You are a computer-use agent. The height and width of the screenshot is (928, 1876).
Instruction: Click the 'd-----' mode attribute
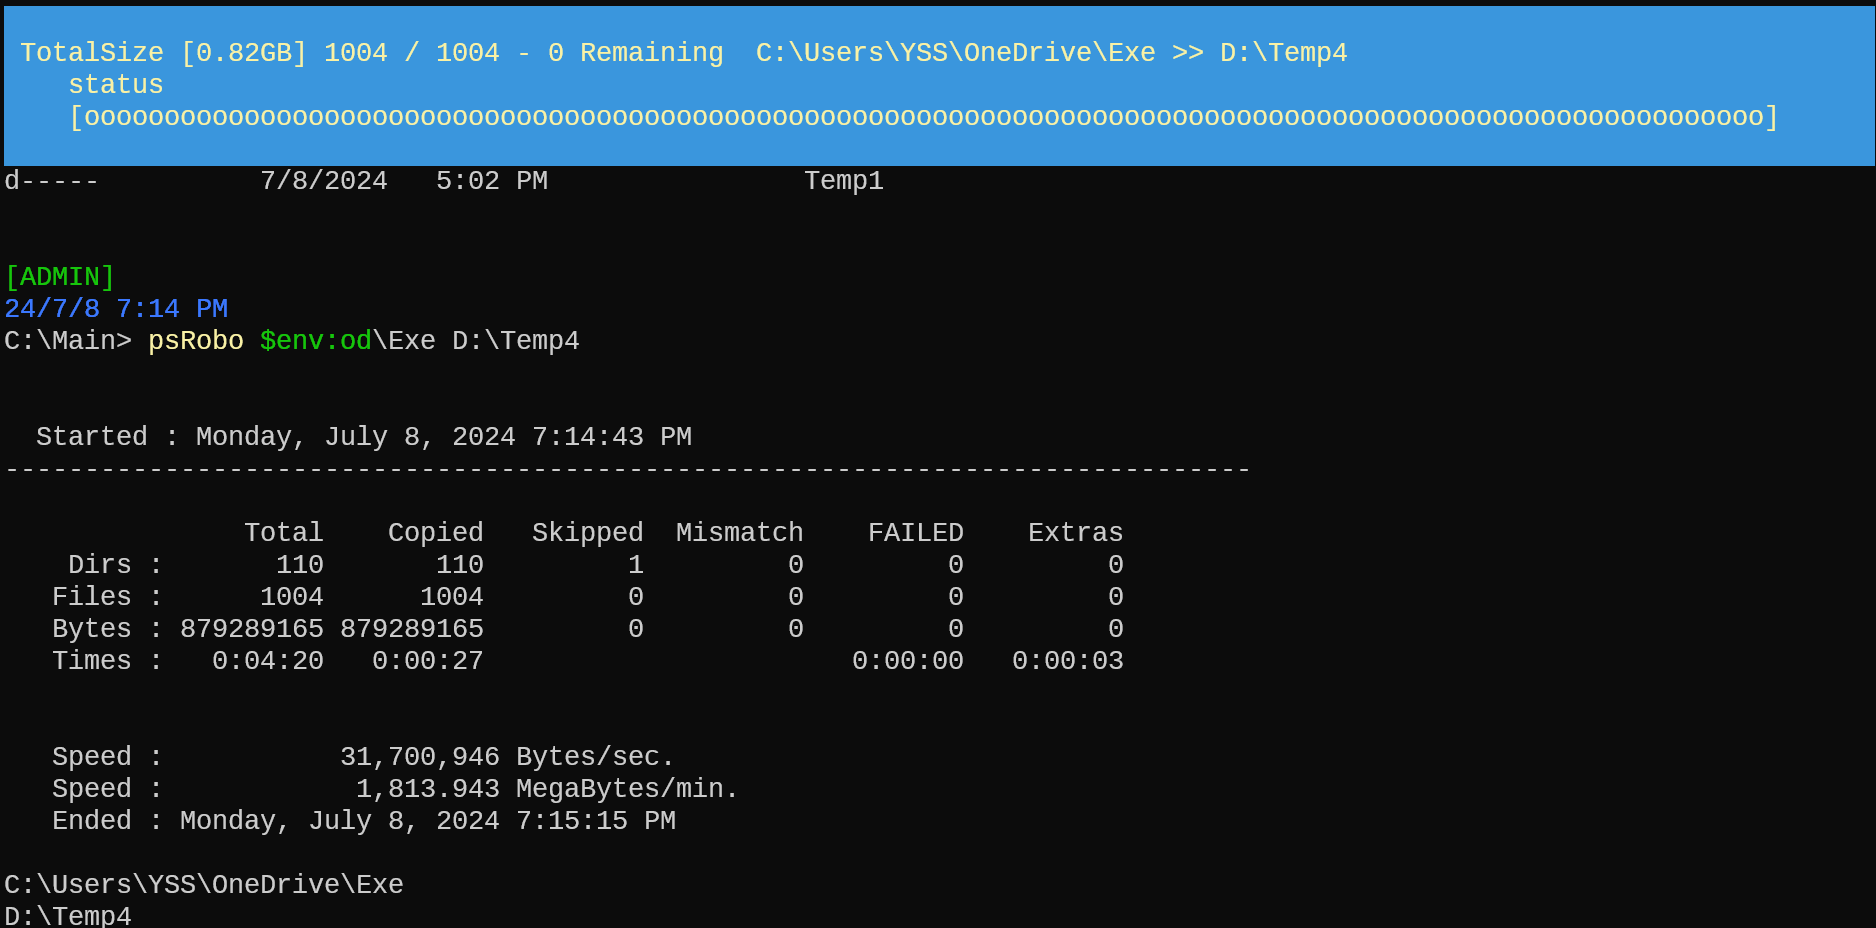[x=52, y=181]
